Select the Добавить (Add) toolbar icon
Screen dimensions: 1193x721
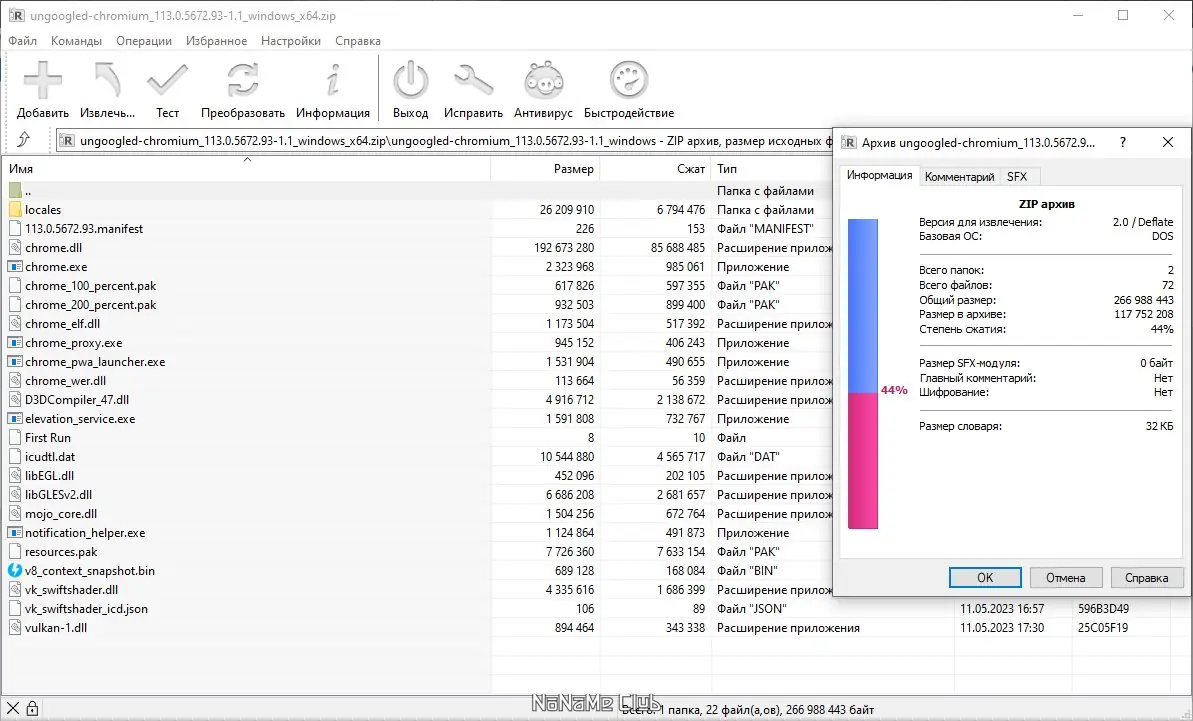(x=41, y=80)
